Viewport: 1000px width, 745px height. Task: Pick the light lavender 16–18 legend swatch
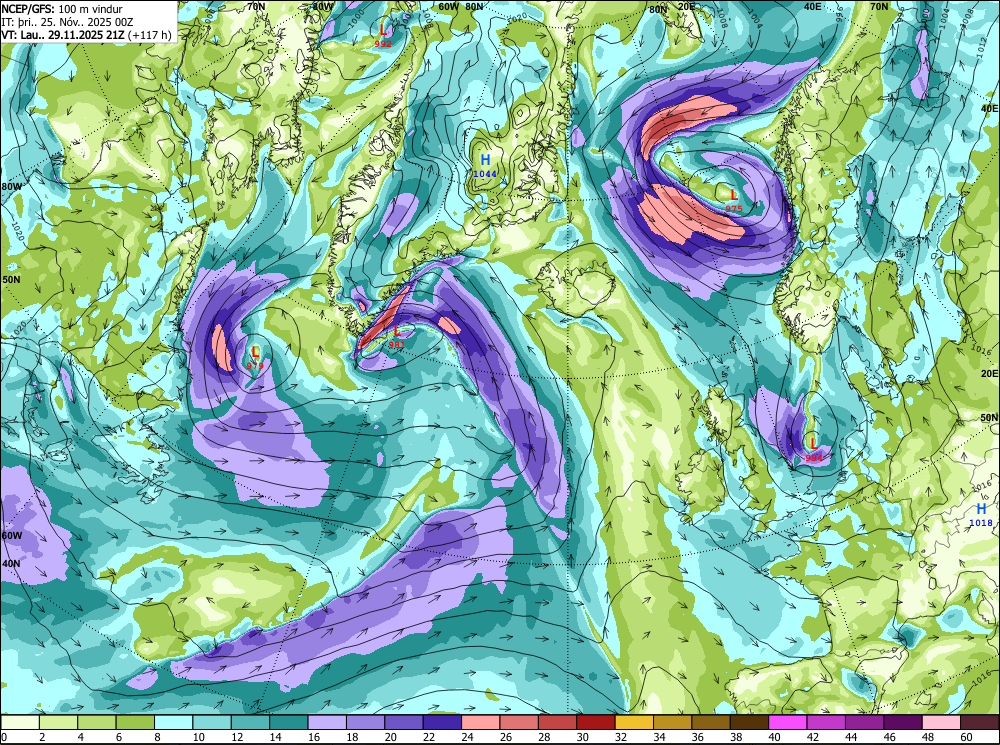click(327, 722)
